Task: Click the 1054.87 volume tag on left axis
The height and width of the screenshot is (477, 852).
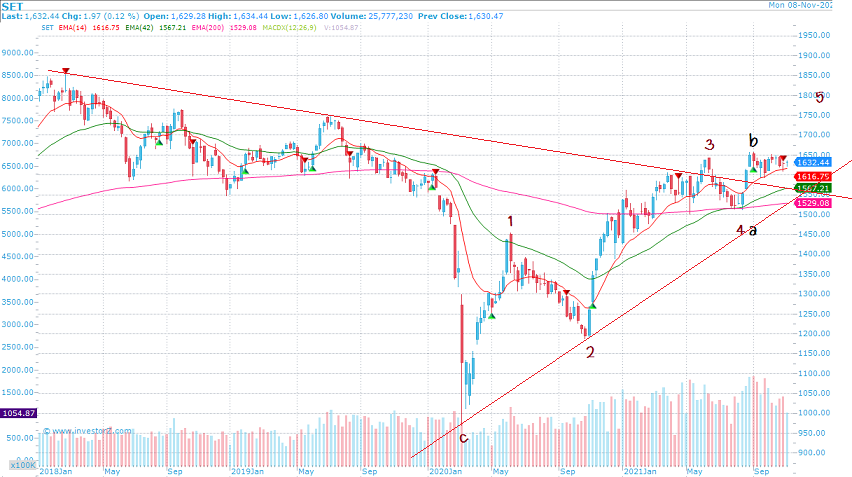Action: (18, 413)
